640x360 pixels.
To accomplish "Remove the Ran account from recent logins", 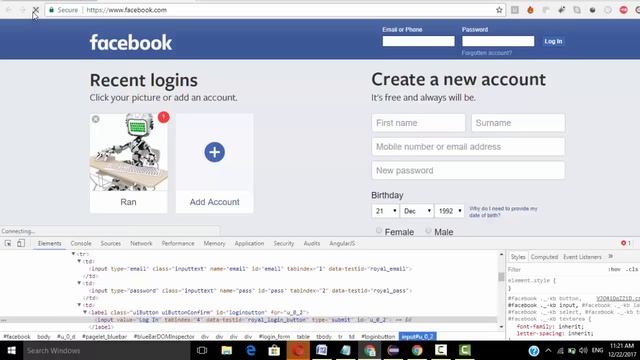I will pyautogui.click(x=96, y=119).
